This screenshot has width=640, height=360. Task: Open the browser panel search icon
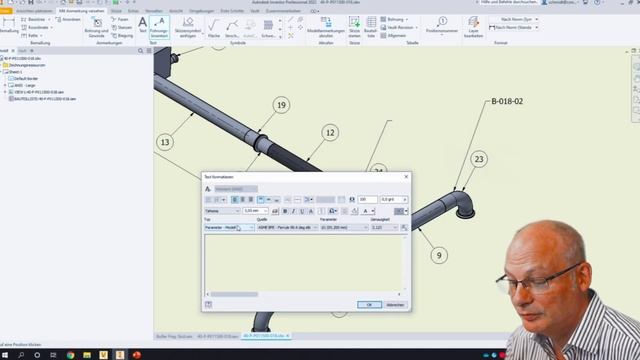tap(140, 51)
